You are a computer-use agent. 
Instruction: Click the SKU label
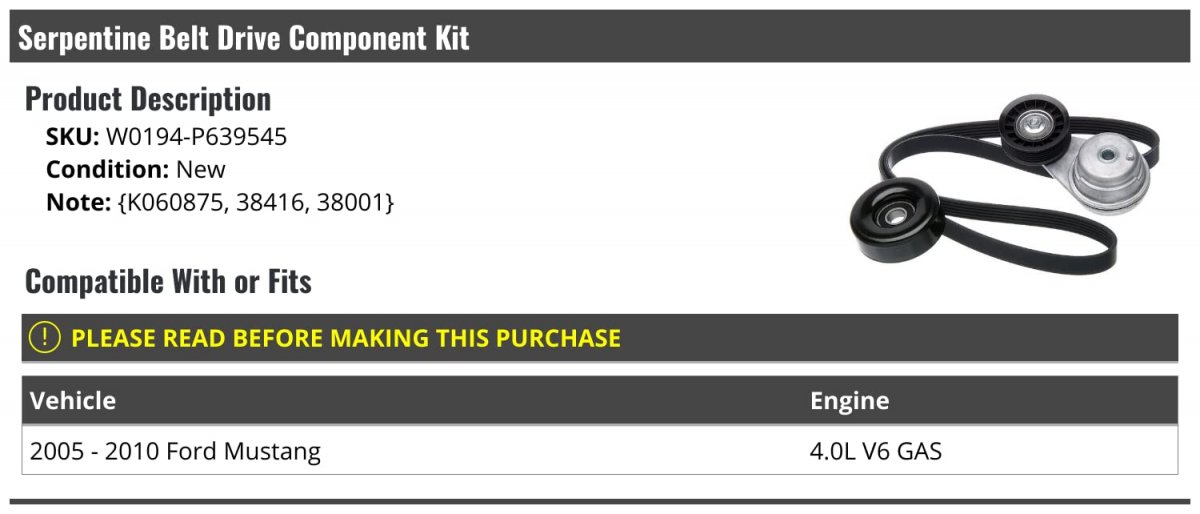pyautogui.click(x=72, y=137)
